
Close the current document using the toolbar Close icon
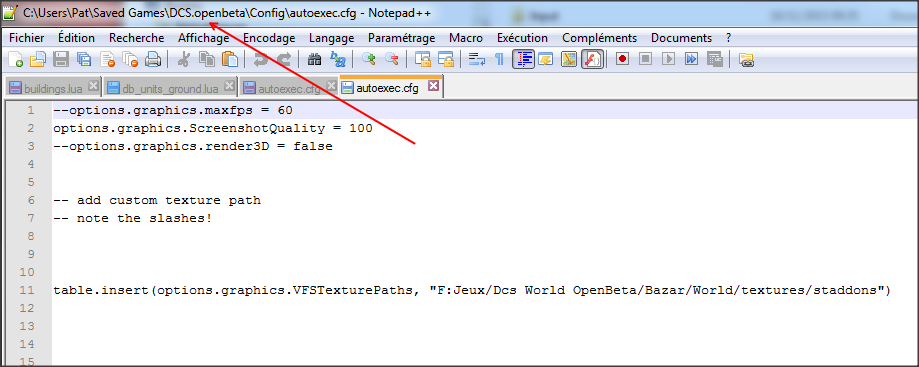point(107,59)
